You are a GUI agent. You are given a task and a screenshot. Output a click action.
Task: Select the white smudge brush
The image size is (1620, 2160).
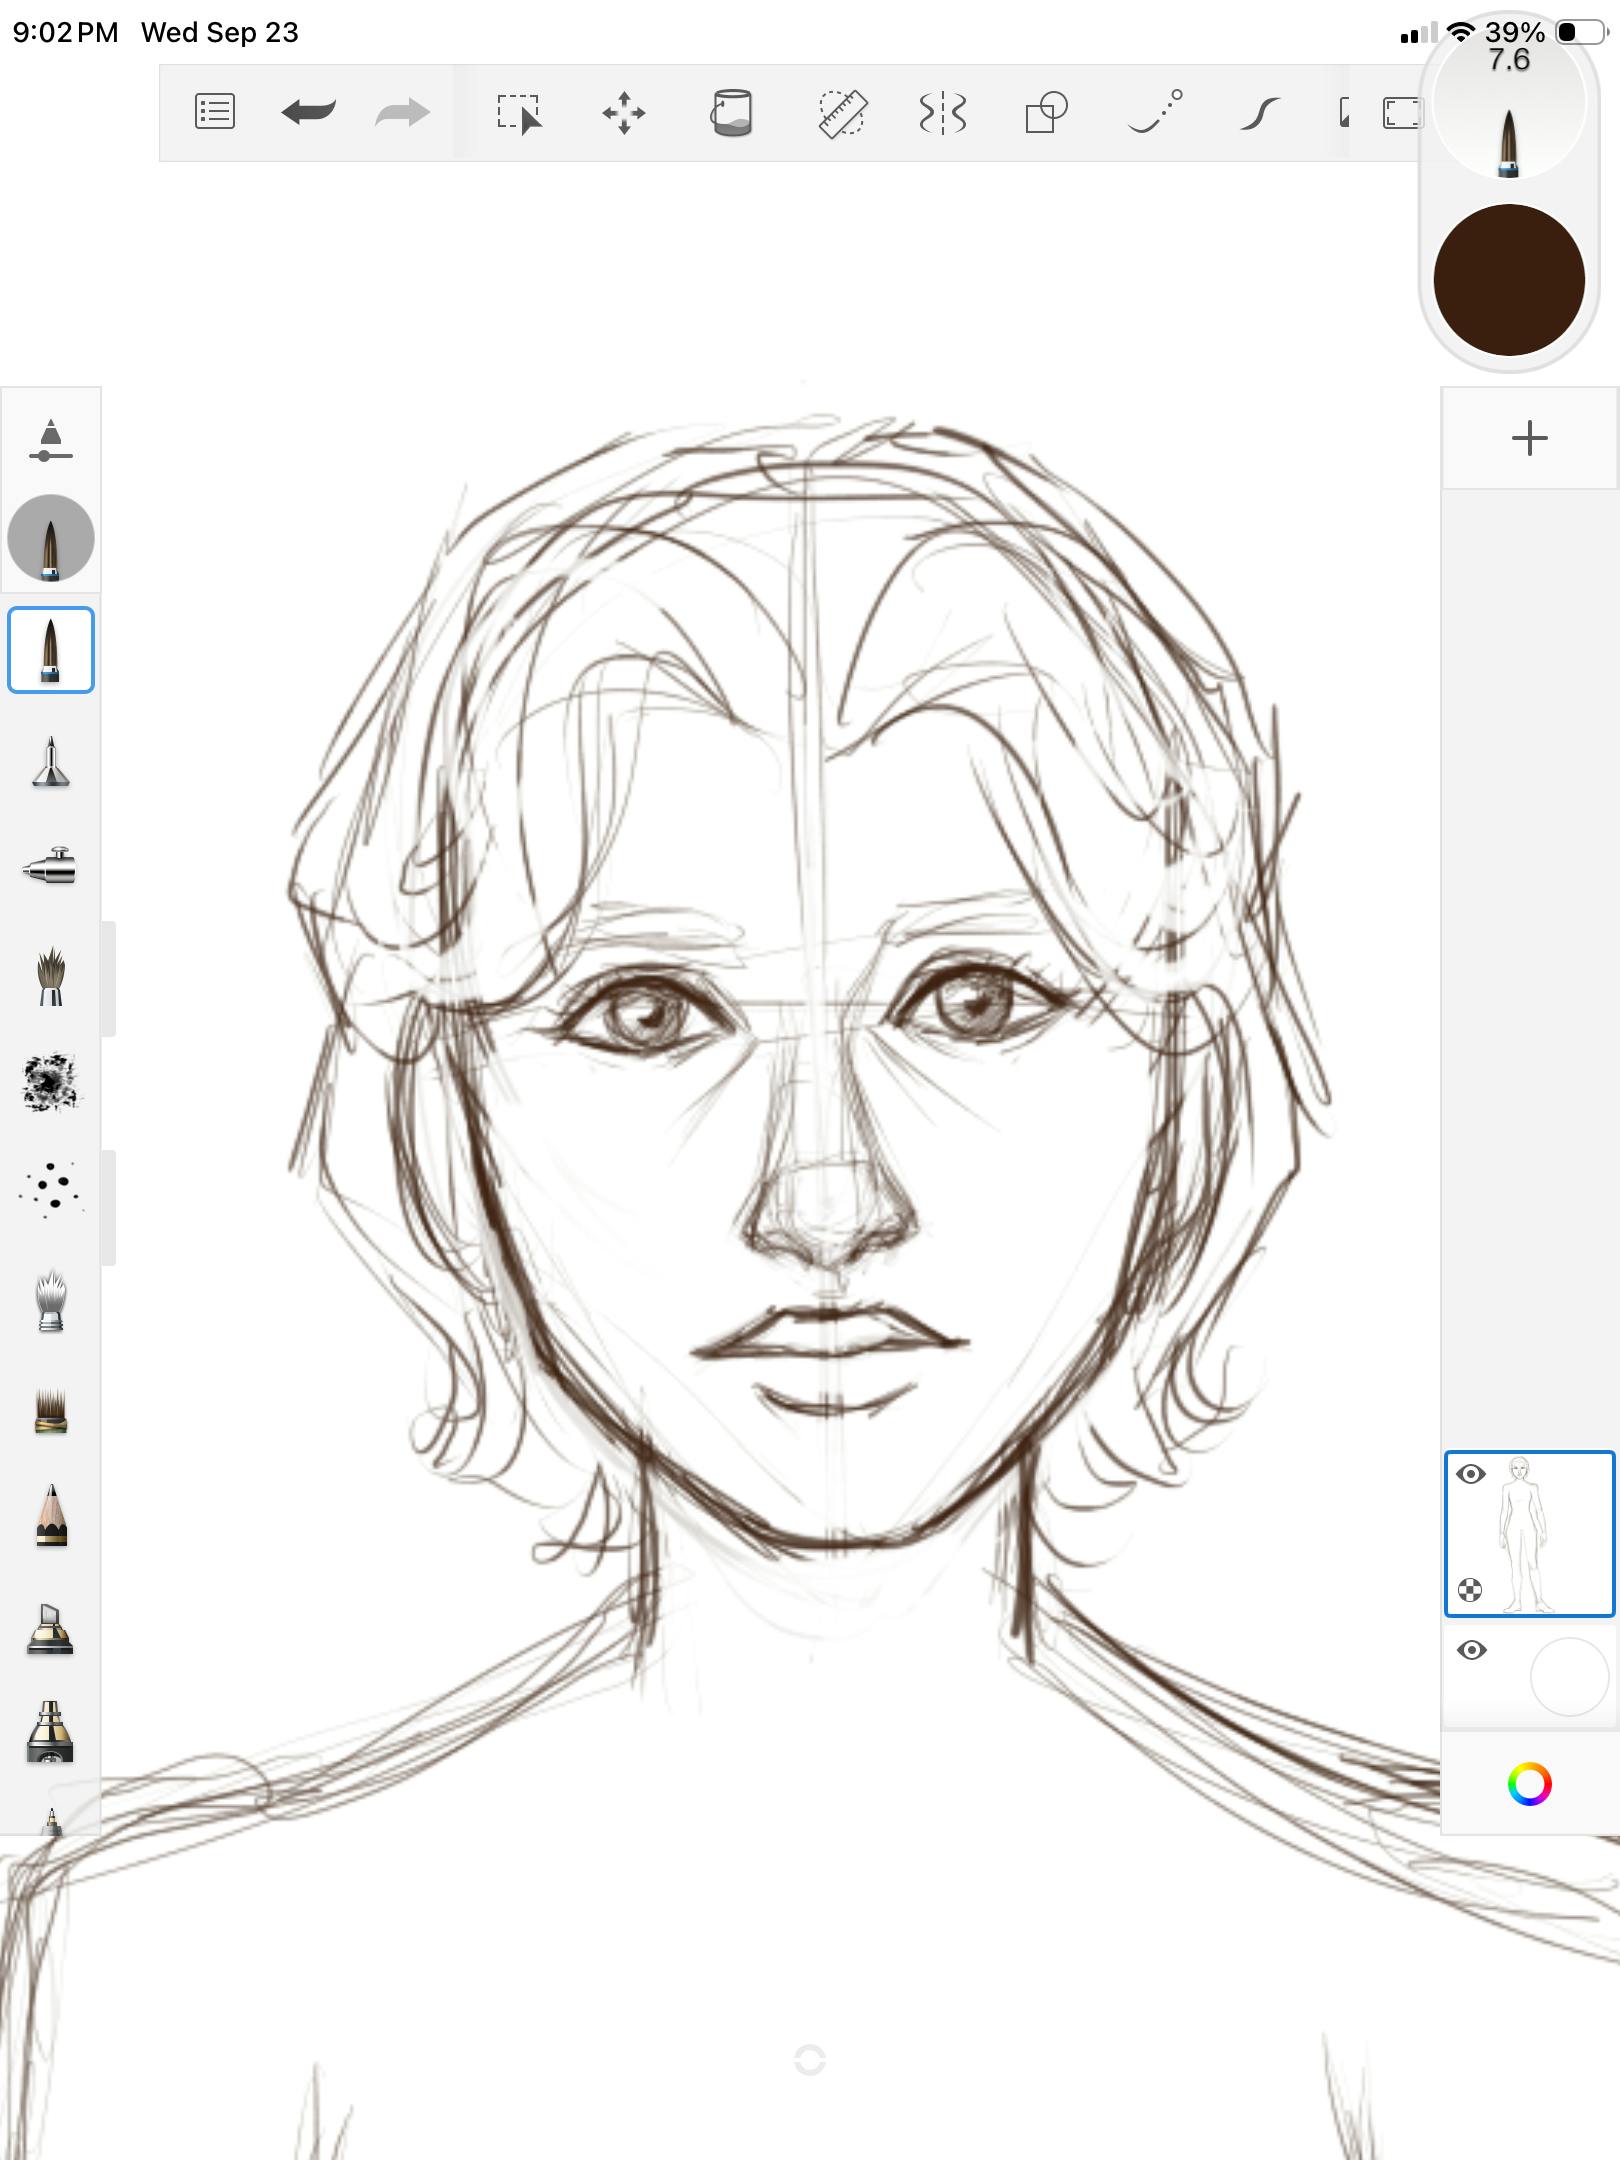[51, 1301]
